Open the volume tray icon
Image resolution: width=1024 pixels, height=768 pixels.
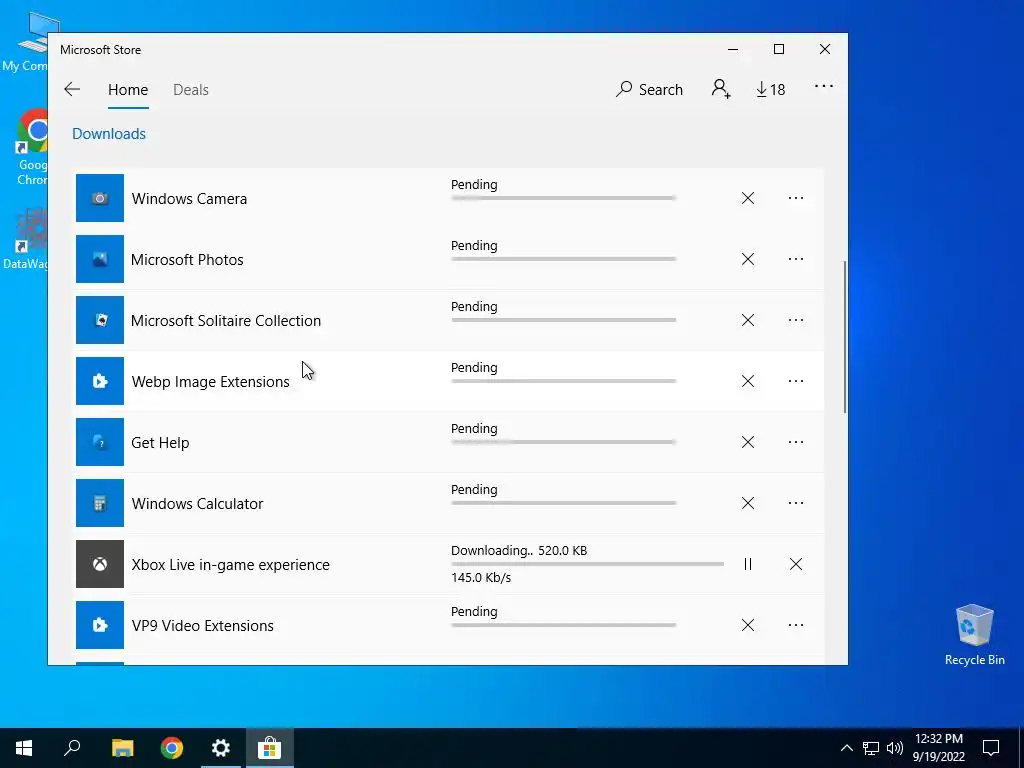point(895,748)
